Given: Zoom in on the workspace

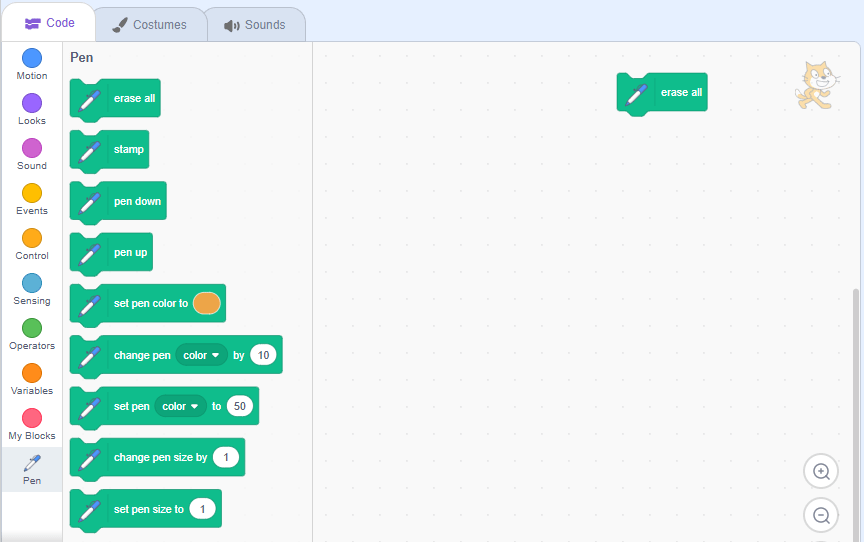Looking at the screenshot, I should click(x=821, y=471).
